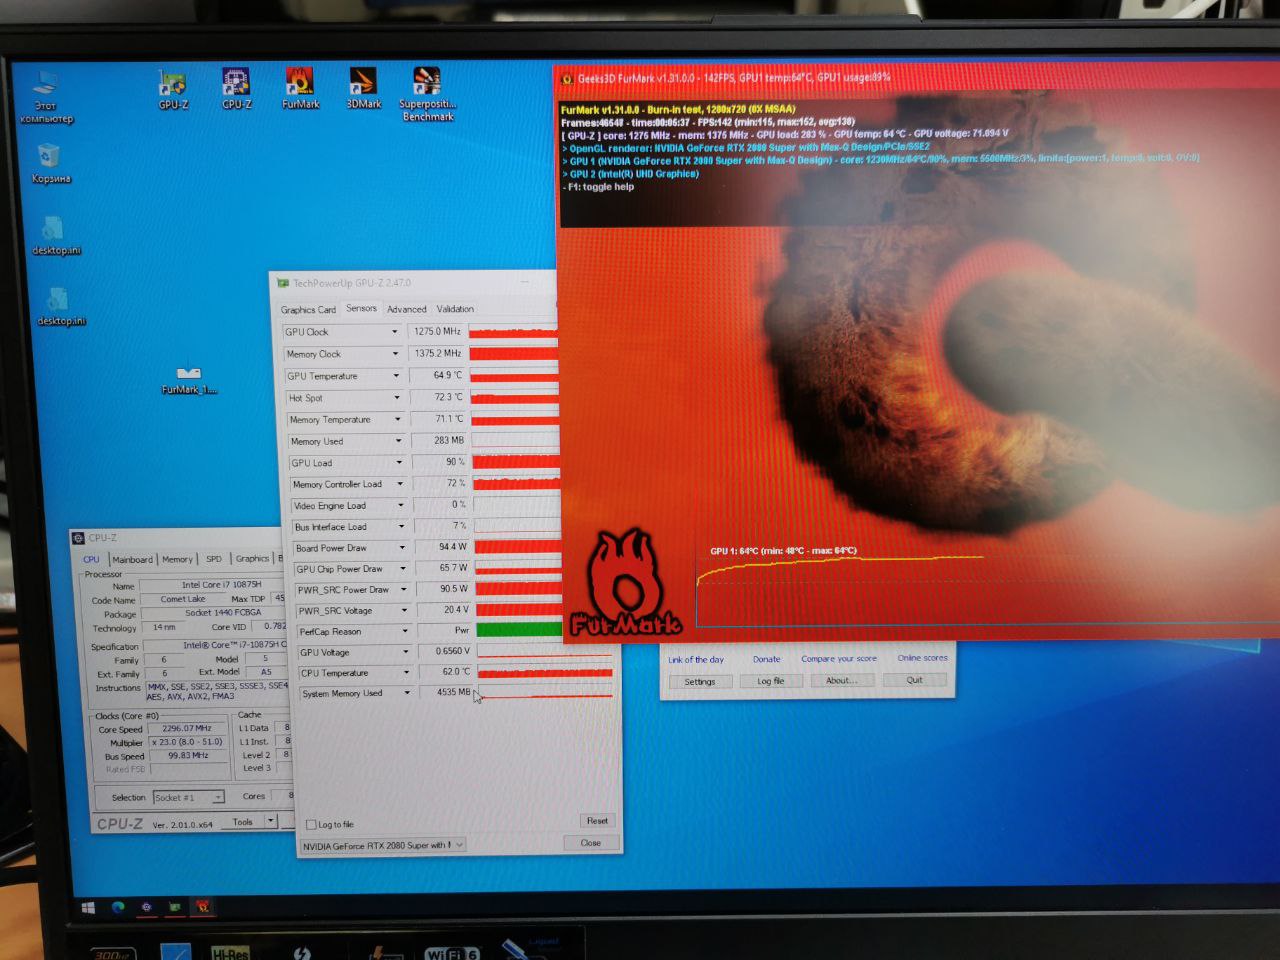Expand the Tools dropdown arrow in CPU-Z

270,821
